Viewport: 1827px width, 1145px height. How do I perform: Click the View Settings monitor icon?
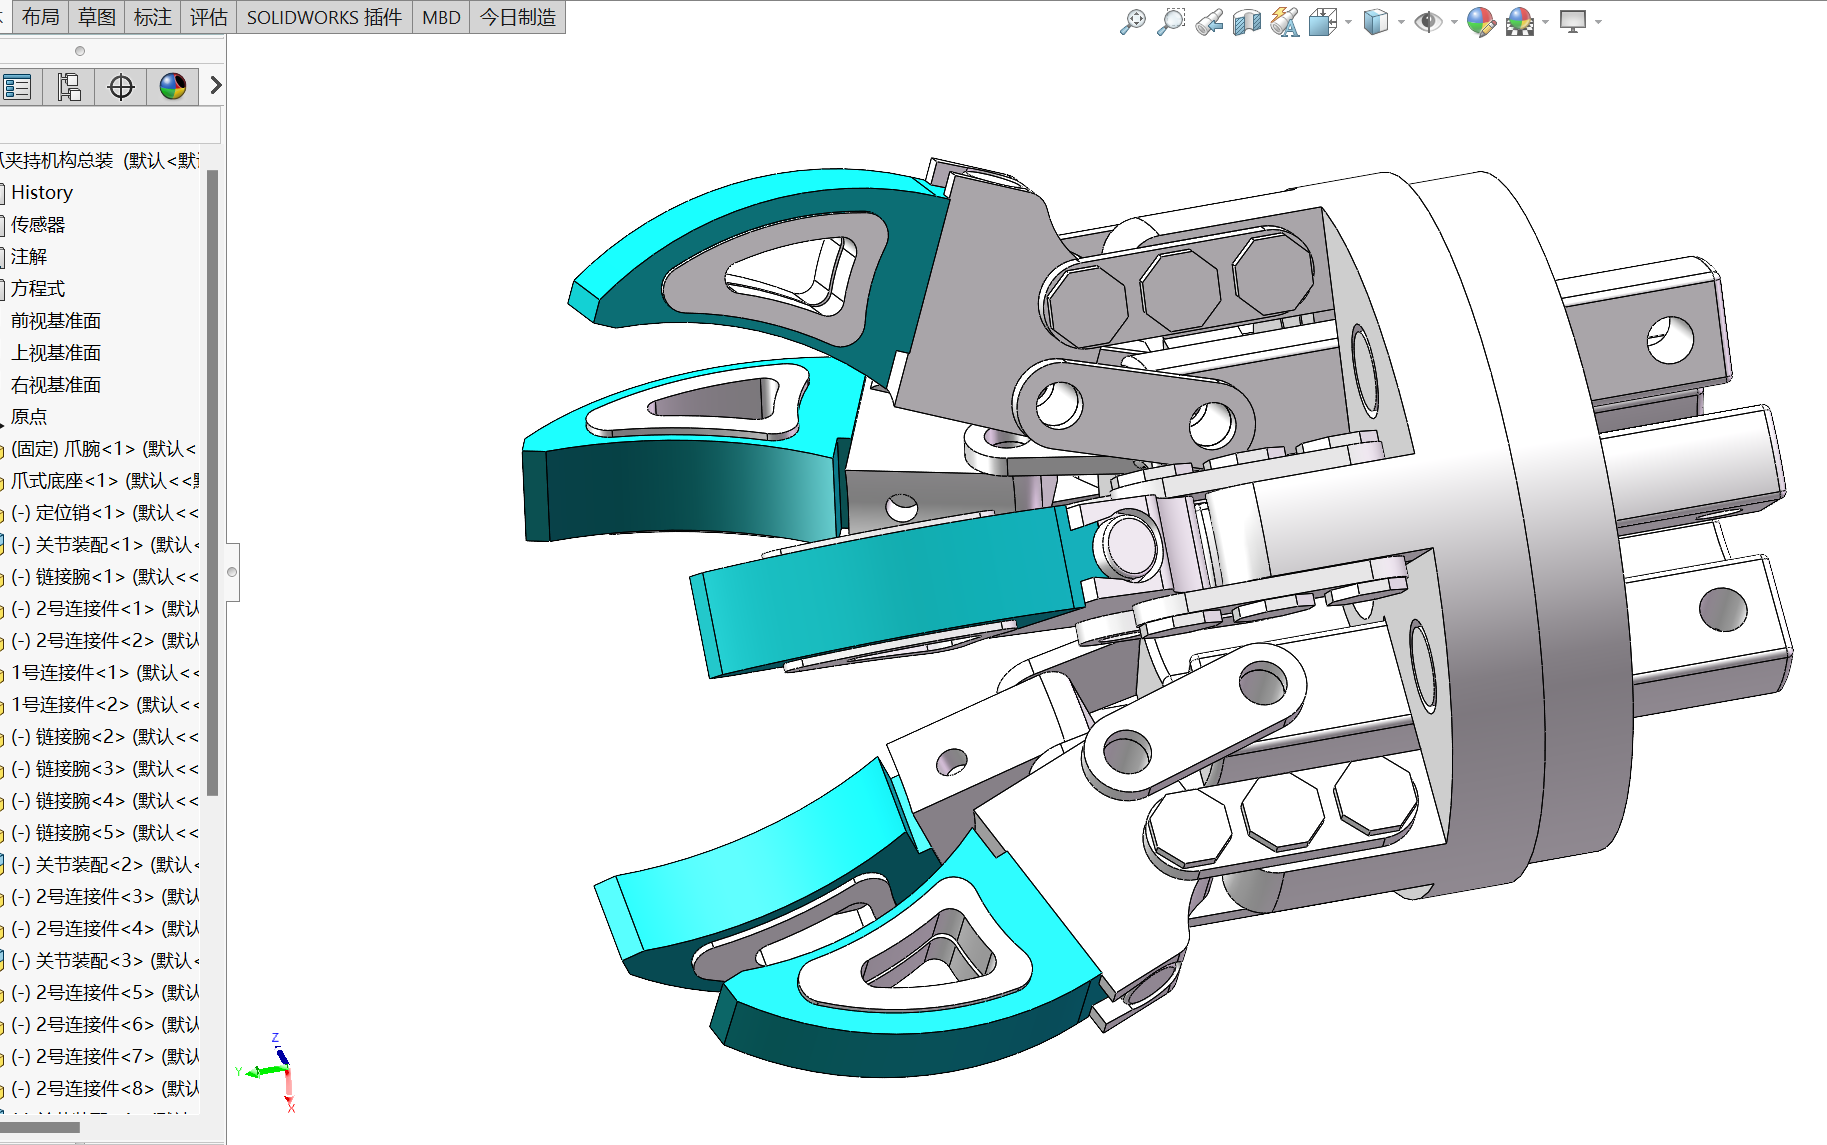[x=1573, y=22]
